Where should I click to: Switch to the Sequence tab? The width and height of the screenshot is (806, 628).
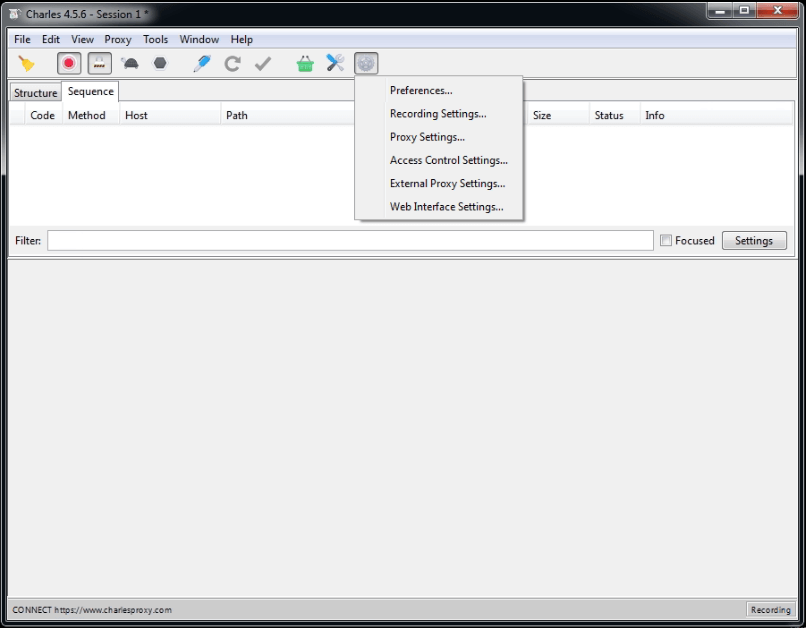click(90, 91)
